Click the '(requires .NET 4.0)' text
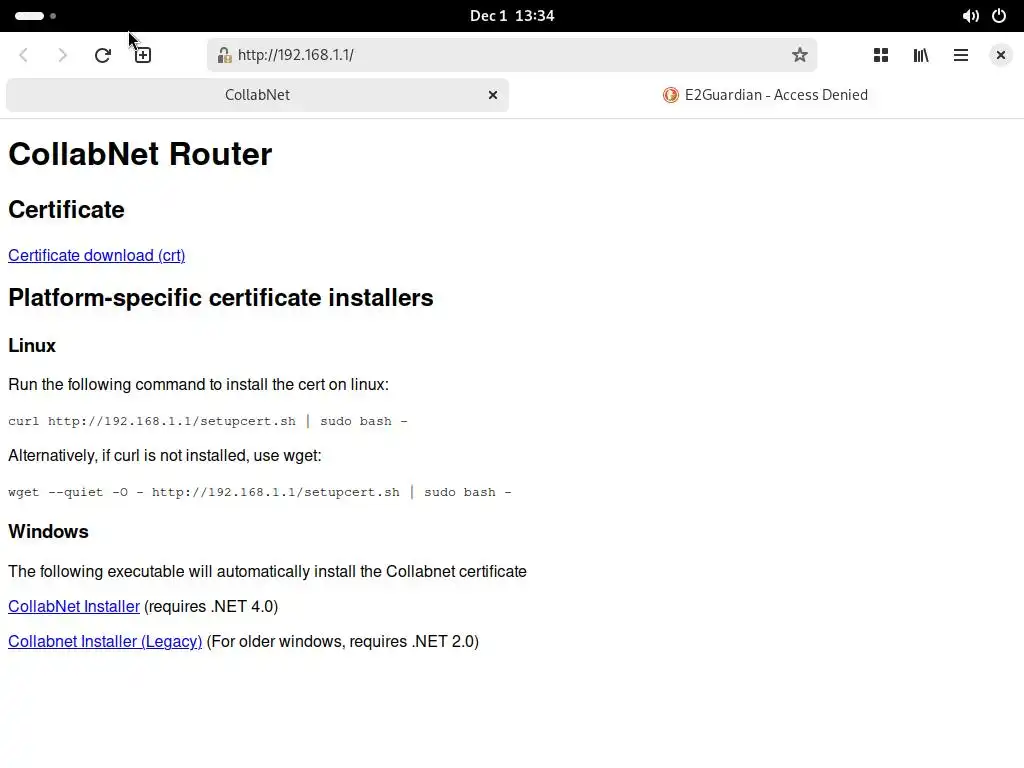1024x768 pixels. (x=211, y=606)
